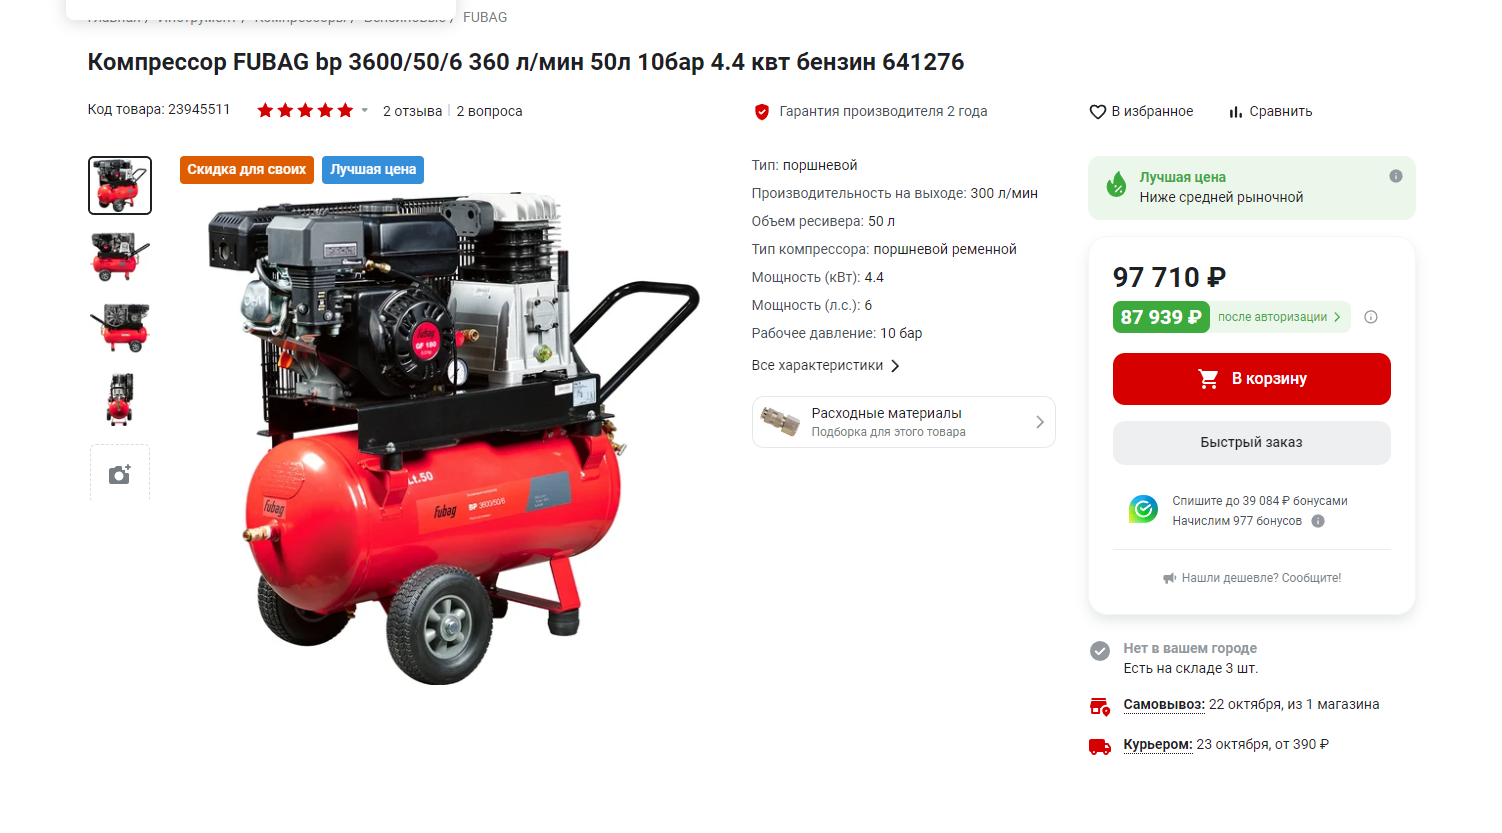This screenshot has width=1502, height=833.
Task: Click the store pickup icon near Самовывоз
Action: [x=1100, y=706]
